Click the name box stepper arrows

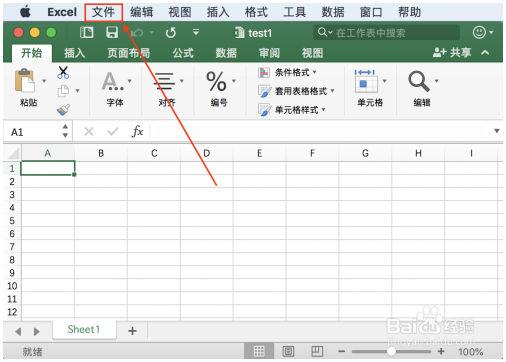pos(65,131)
